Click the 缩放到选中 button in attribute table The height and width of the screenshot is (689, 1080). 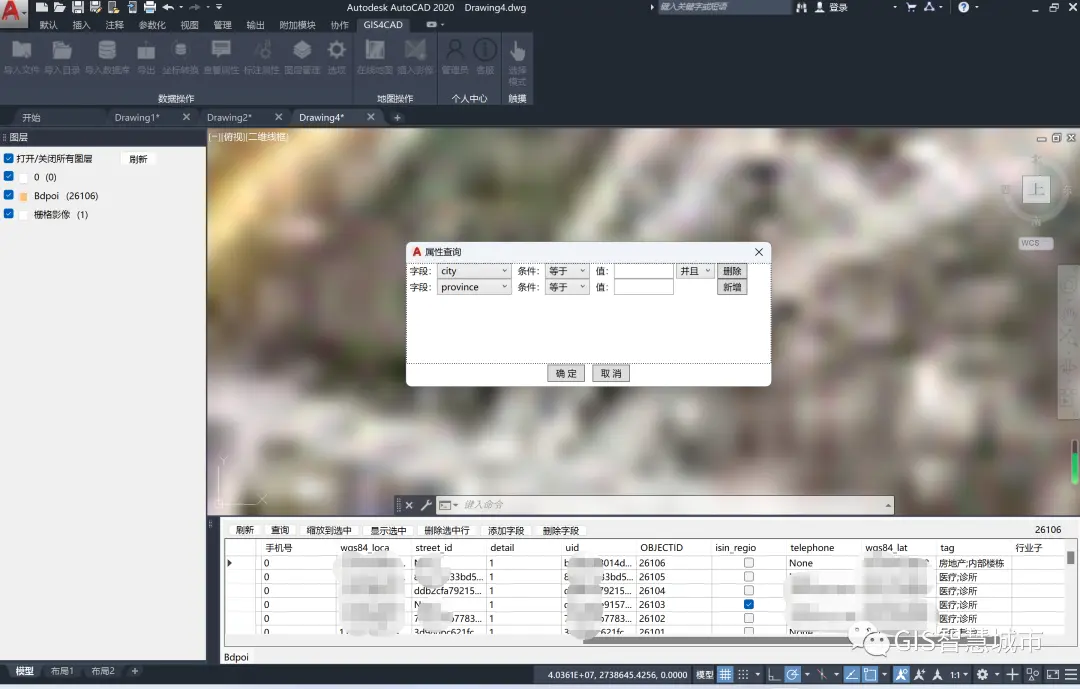click(x=329, y=531)
